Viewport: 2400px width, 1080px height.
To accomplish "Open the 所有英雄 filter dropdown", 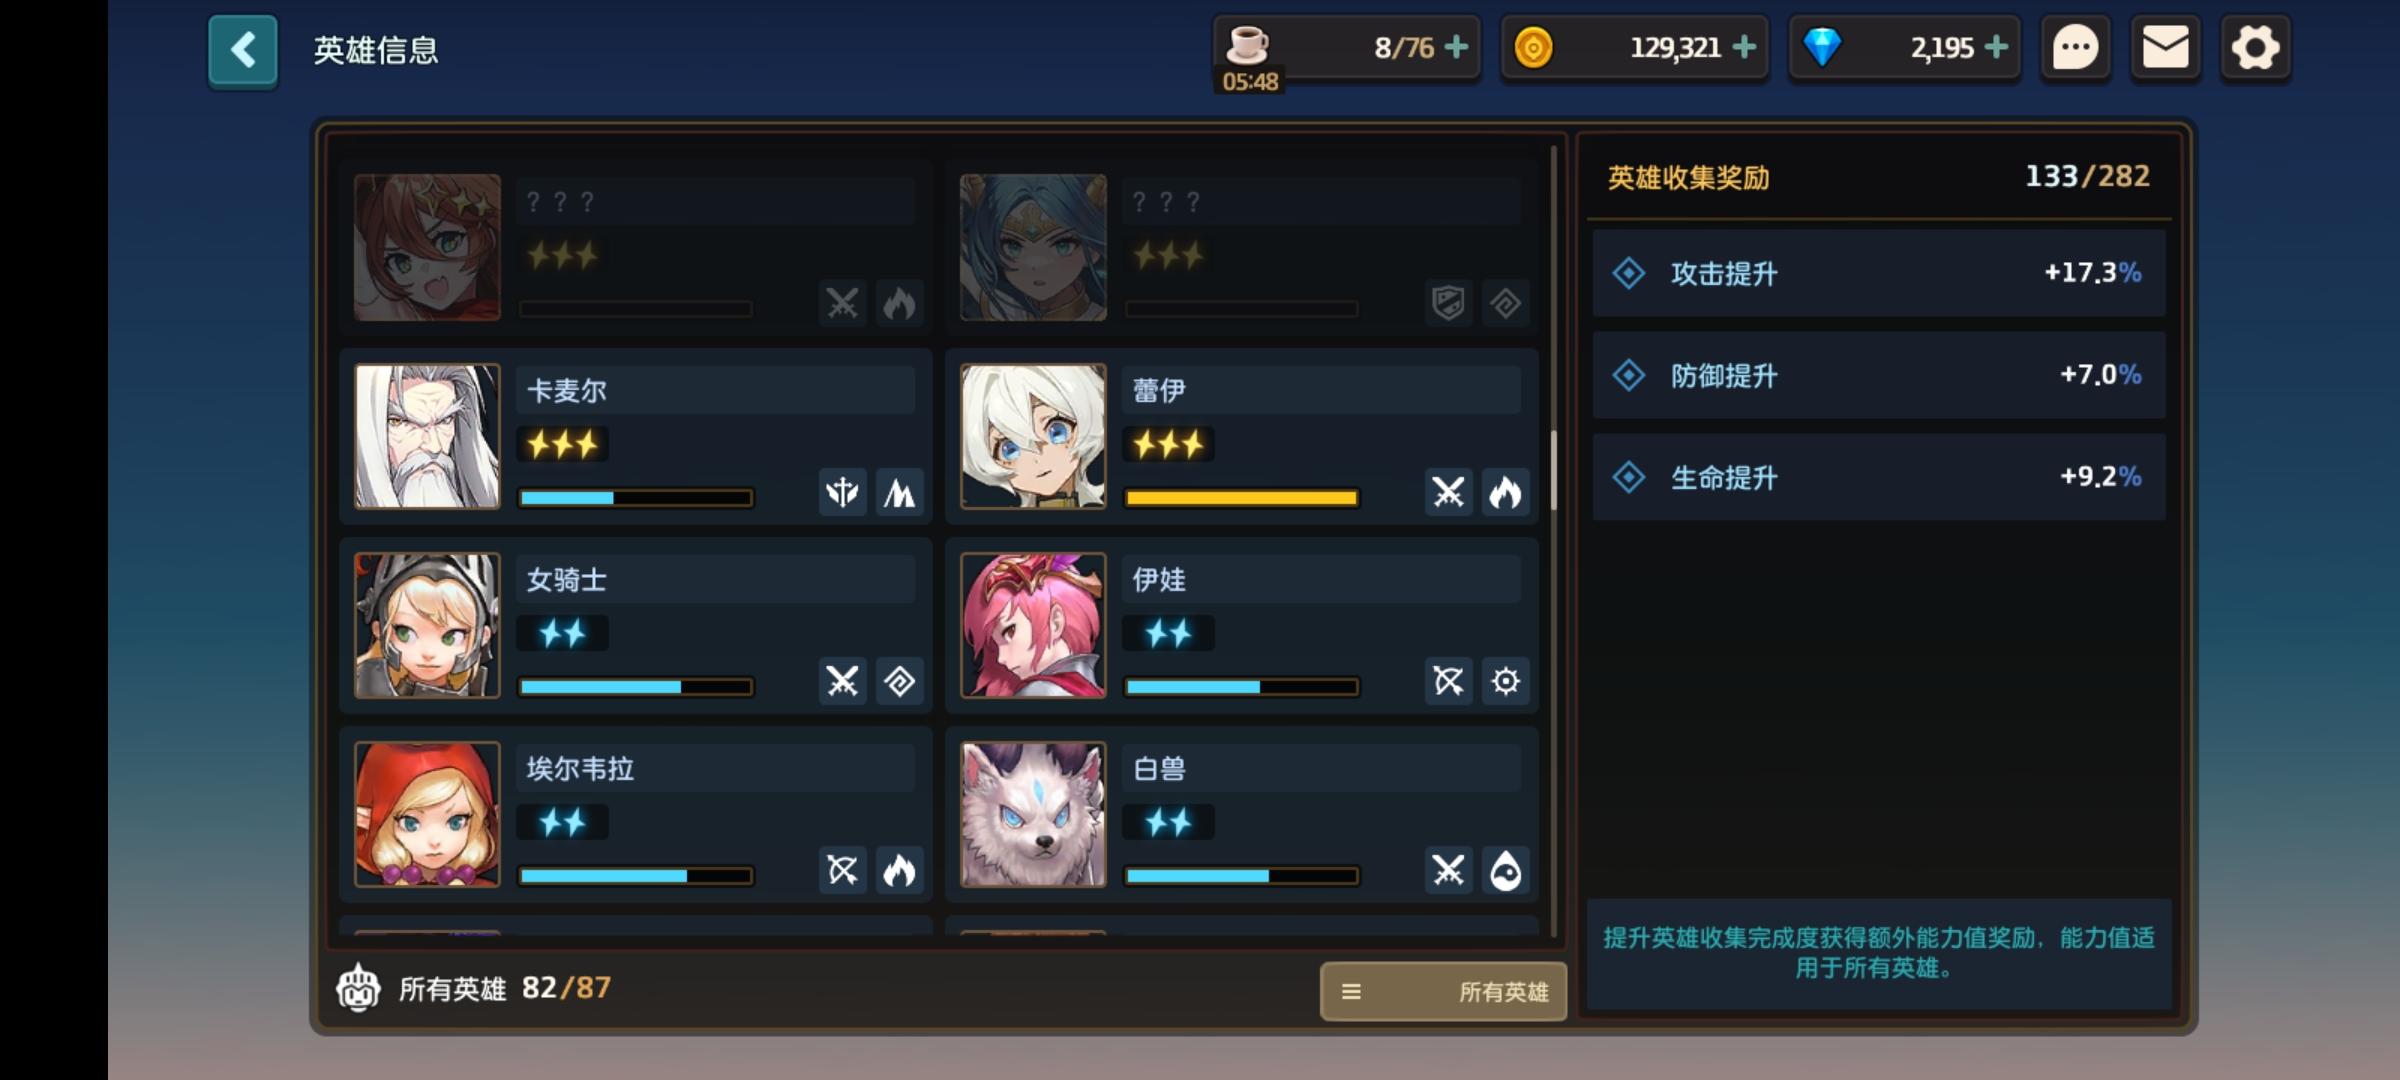I will [1443, 991].
